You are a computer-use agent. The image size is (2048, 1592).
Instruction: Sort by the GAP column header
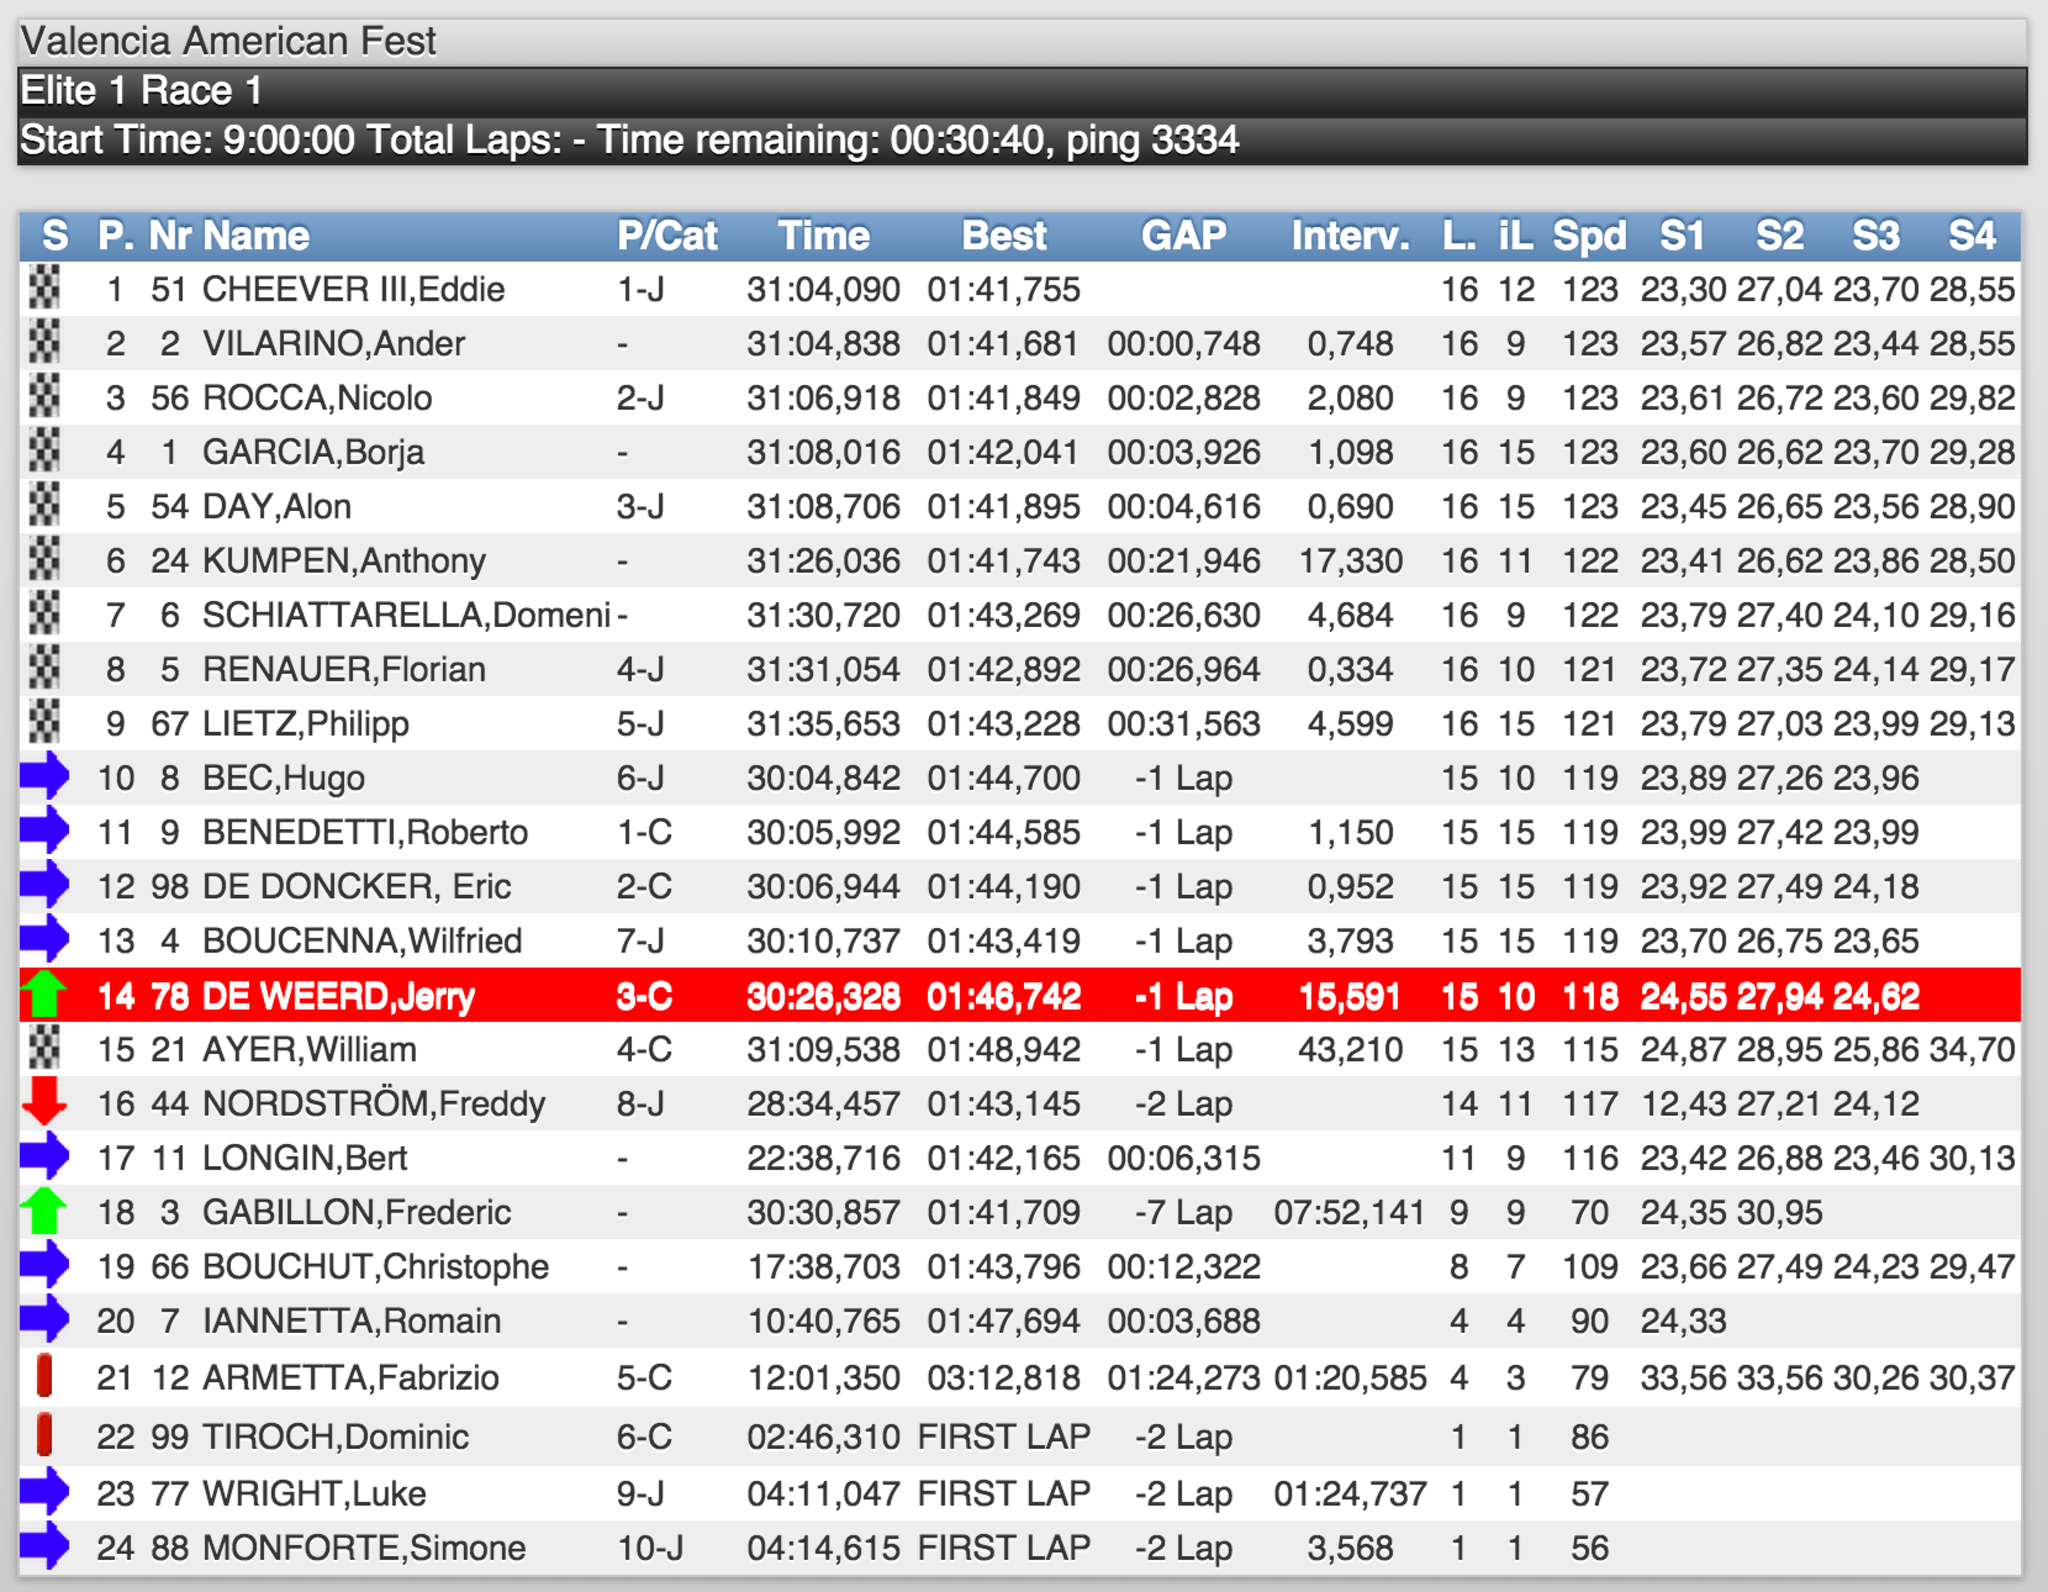pyautogui.click(x=1183, y=236)
